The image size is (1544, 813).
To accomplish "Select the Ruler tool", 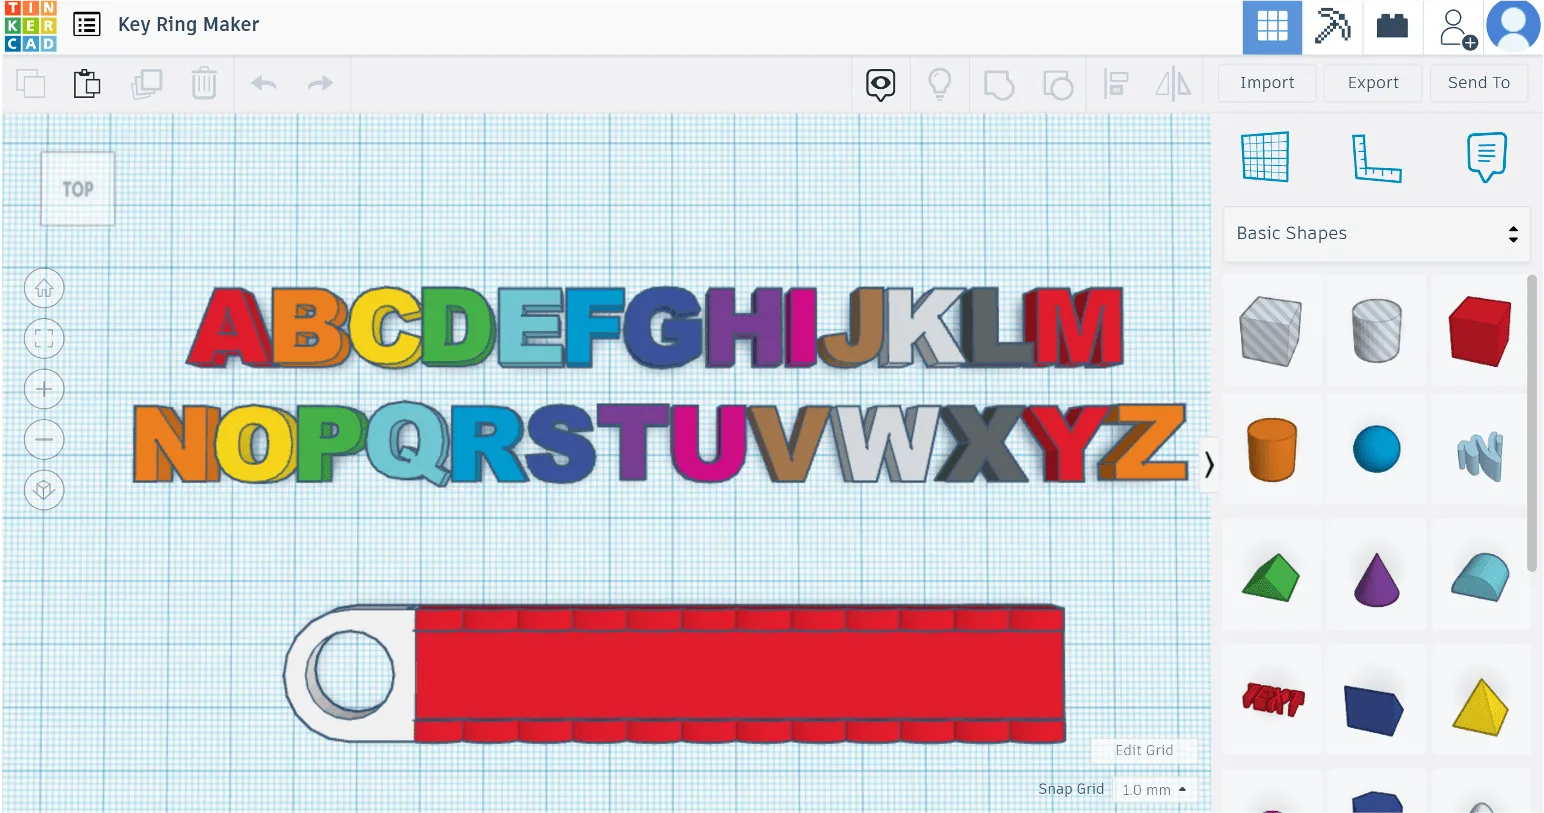I will (1376, 158).
